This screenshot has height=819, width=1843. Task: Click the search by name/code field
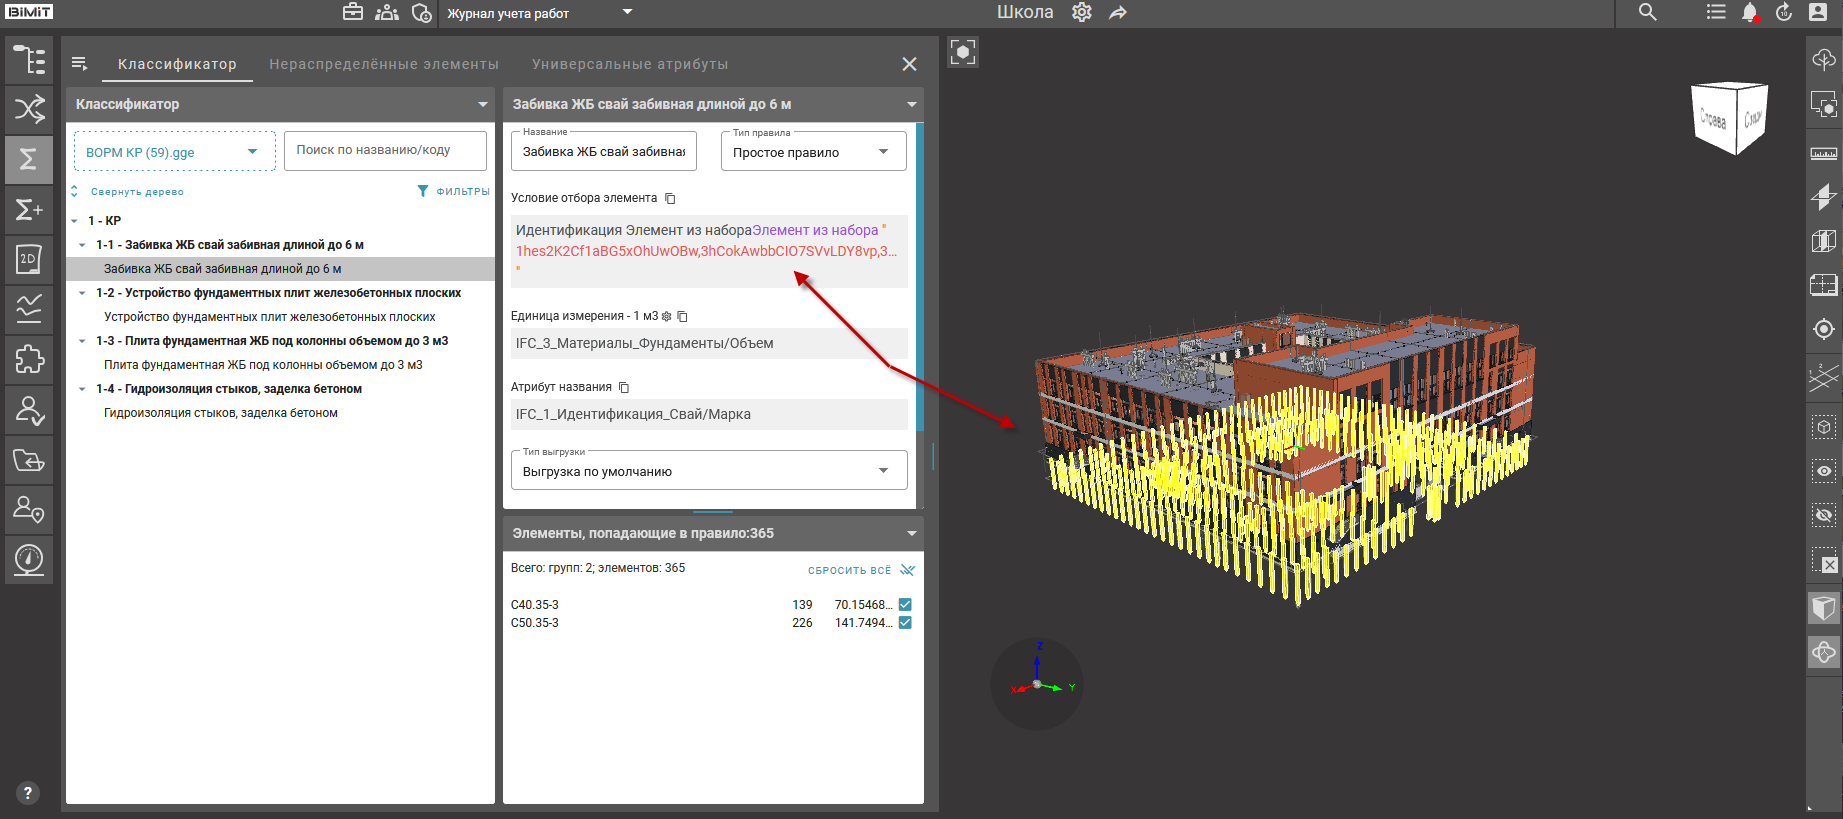point(385,150)
